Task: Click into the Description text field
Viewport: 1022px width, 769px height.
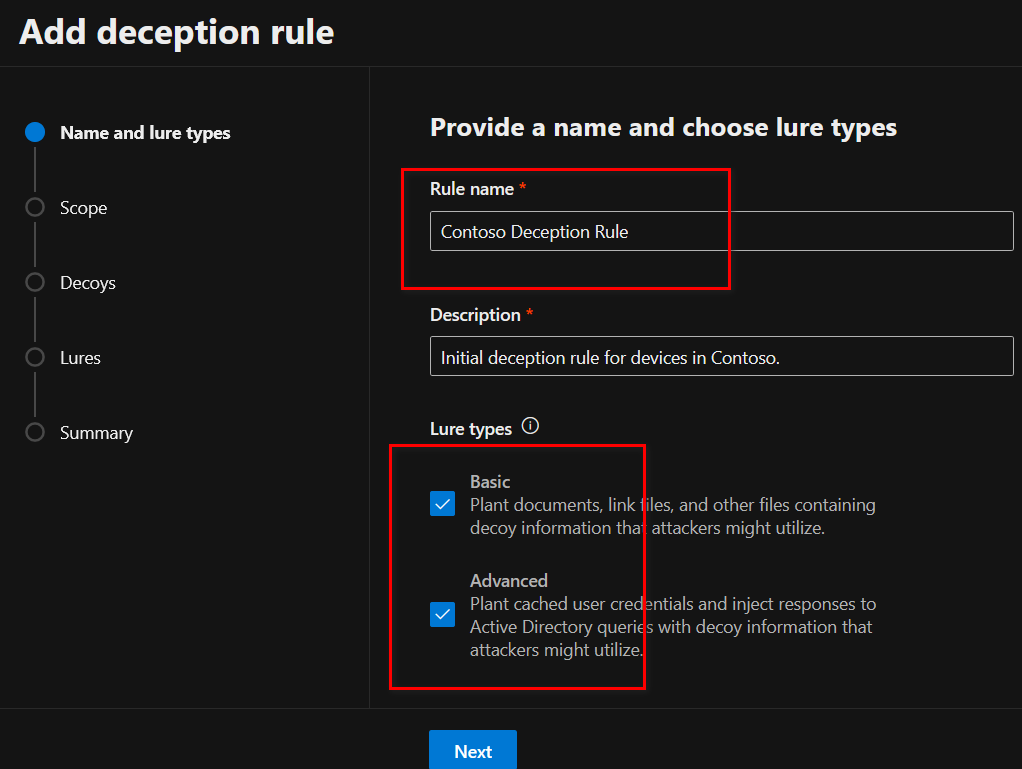Action: (x=720, y=356)
